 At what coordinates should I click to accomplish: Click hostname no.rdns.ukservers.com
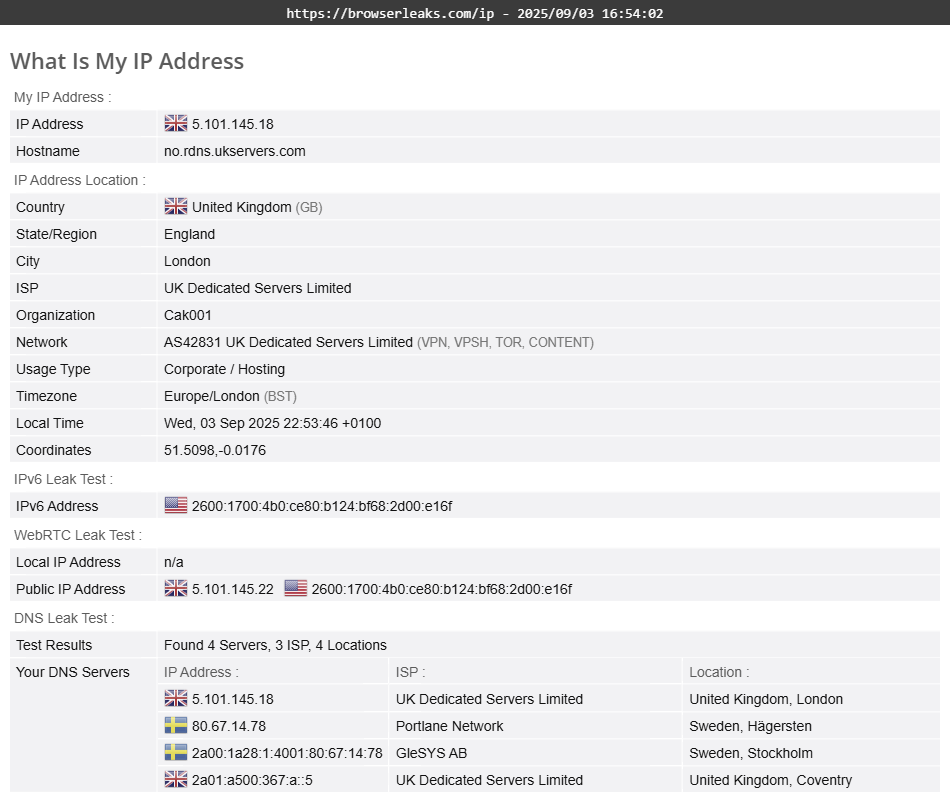(234, 151)
